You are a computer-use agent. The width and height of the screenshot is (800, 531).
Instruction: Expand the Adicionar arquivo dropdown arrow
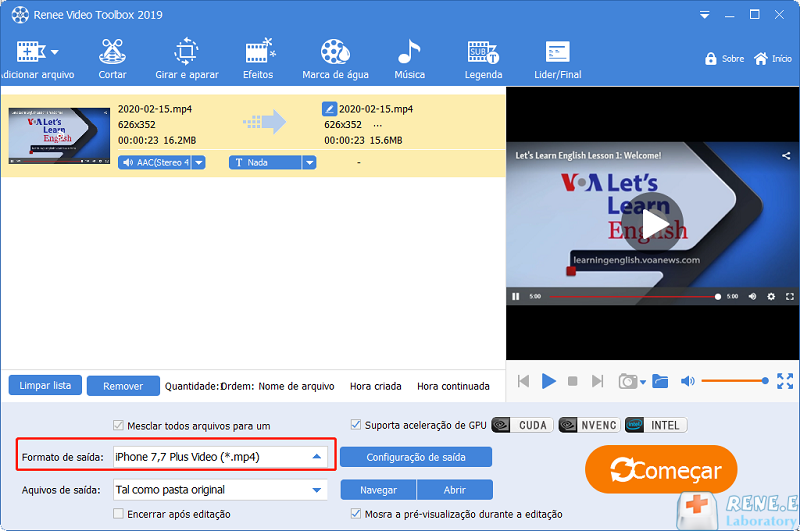[55, 52]
